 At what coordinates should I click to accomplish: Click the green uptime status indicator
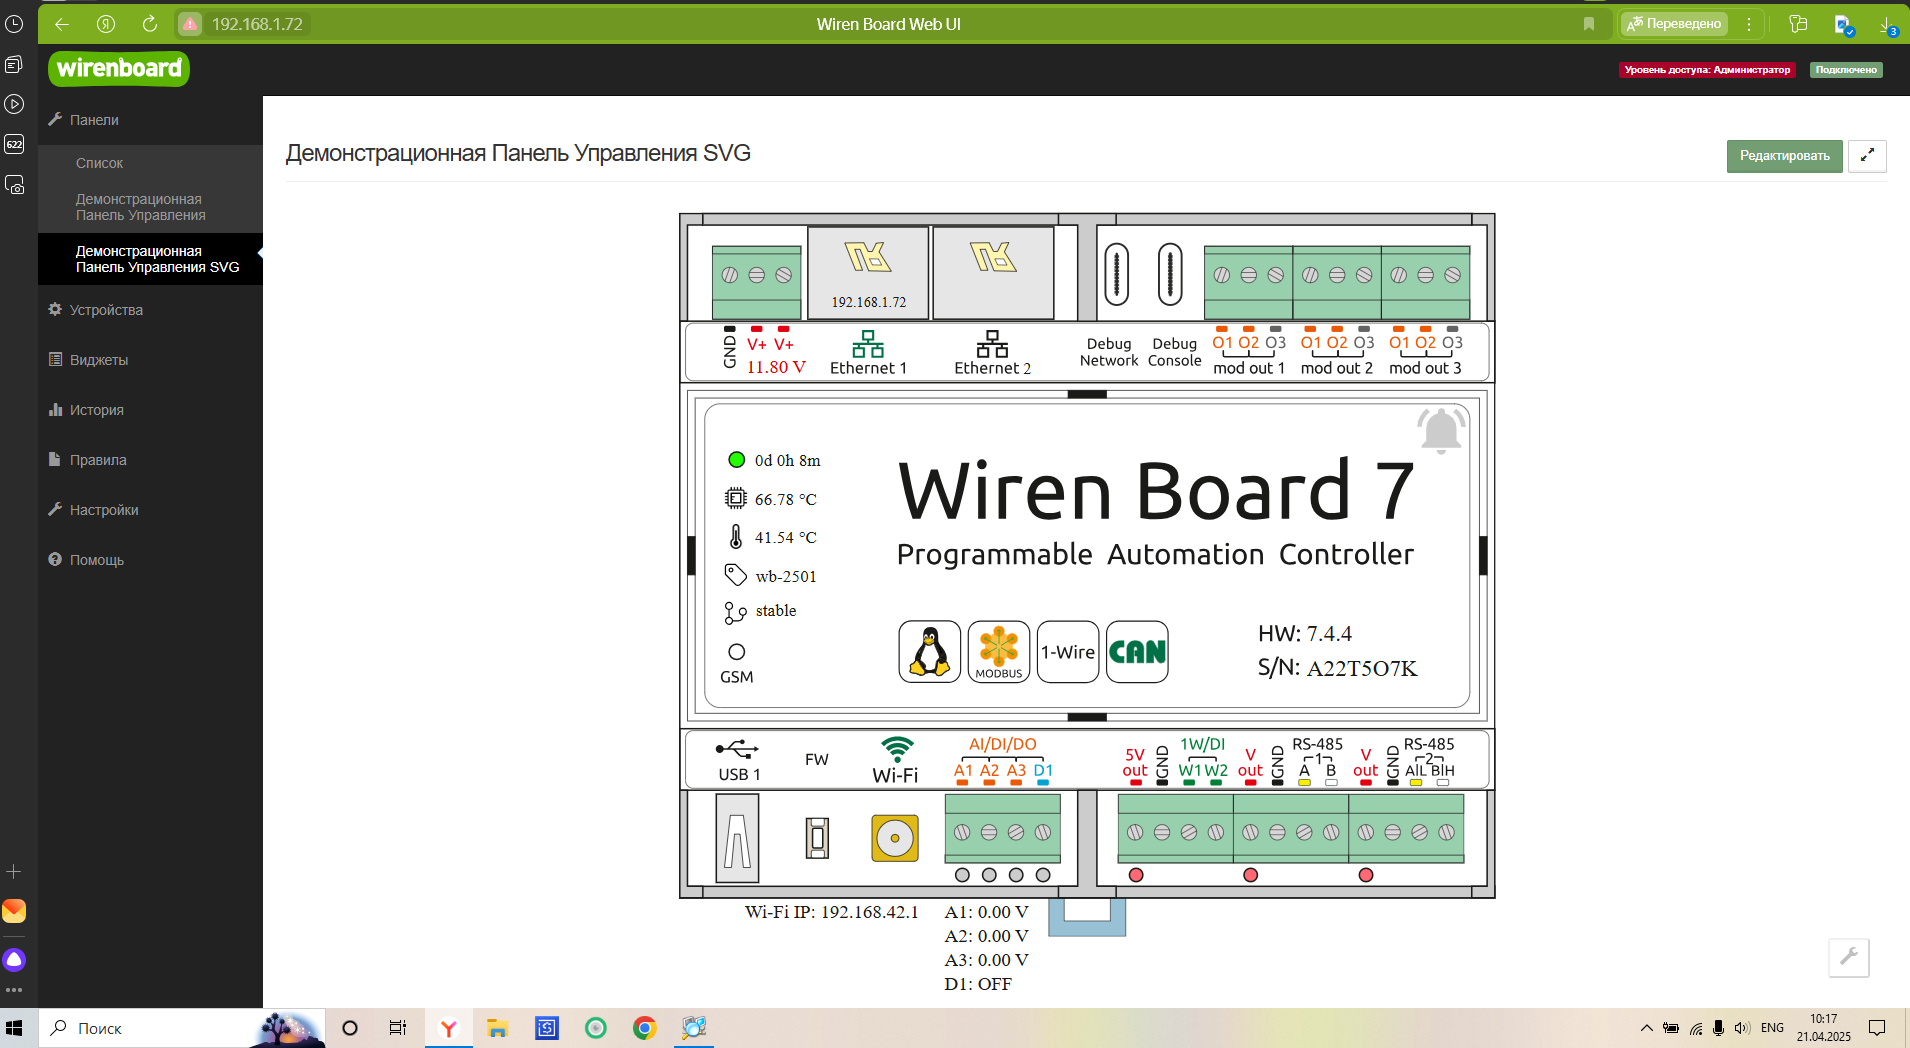pyautogui.click(x=737, y=460)
